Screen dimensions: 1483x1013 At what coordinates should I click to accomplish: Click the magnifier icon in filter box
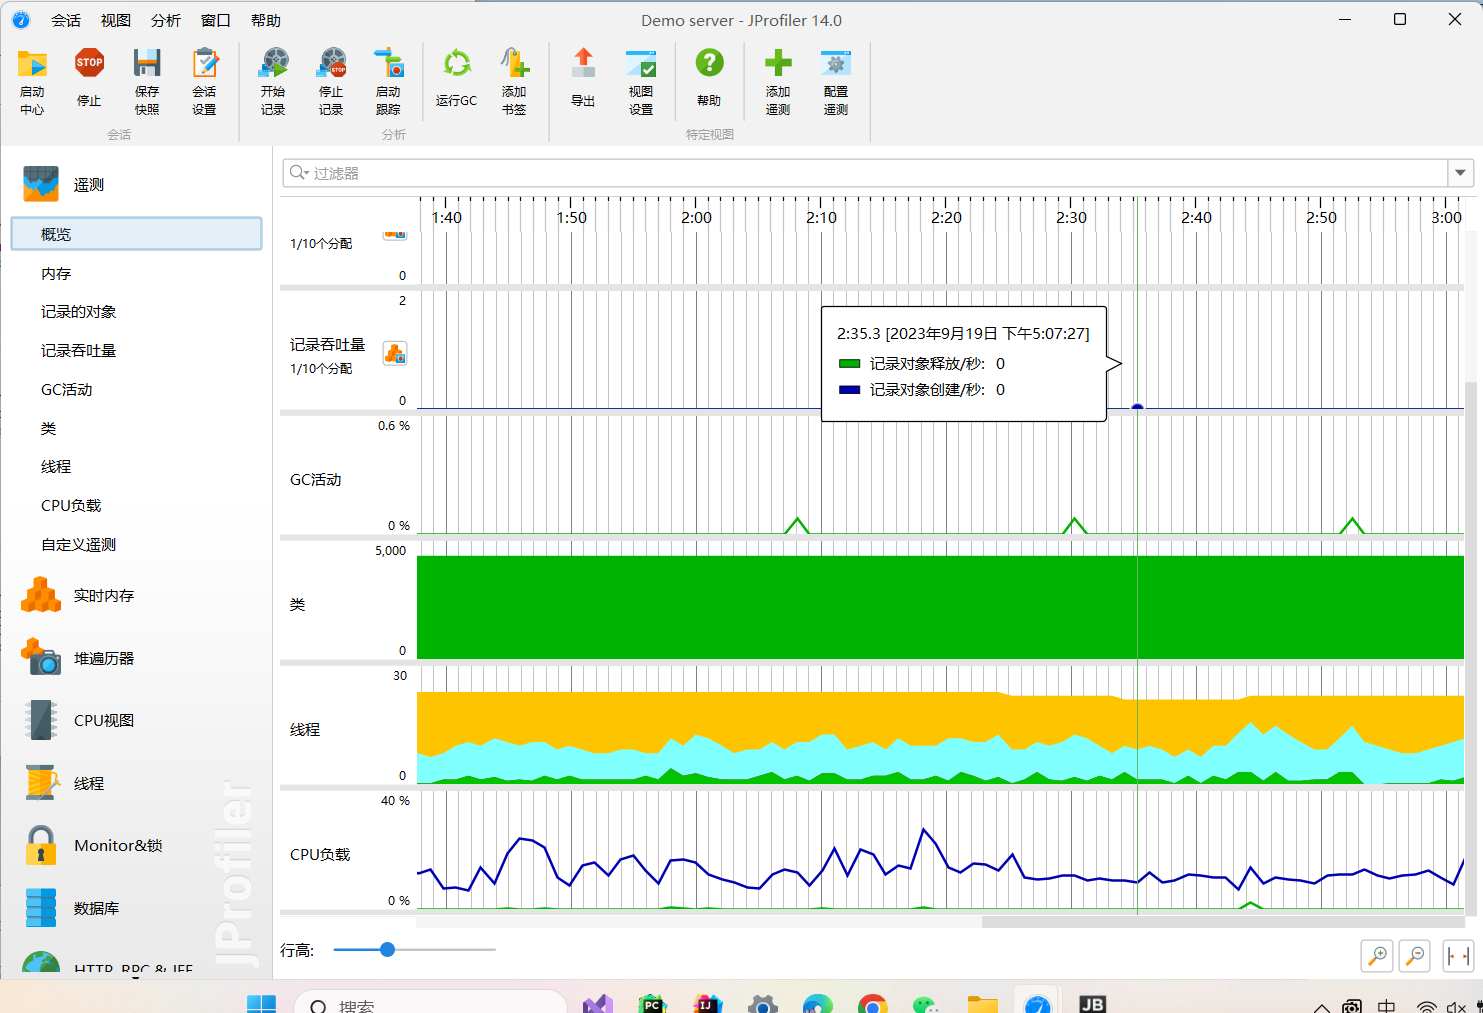tap(298, 173)
